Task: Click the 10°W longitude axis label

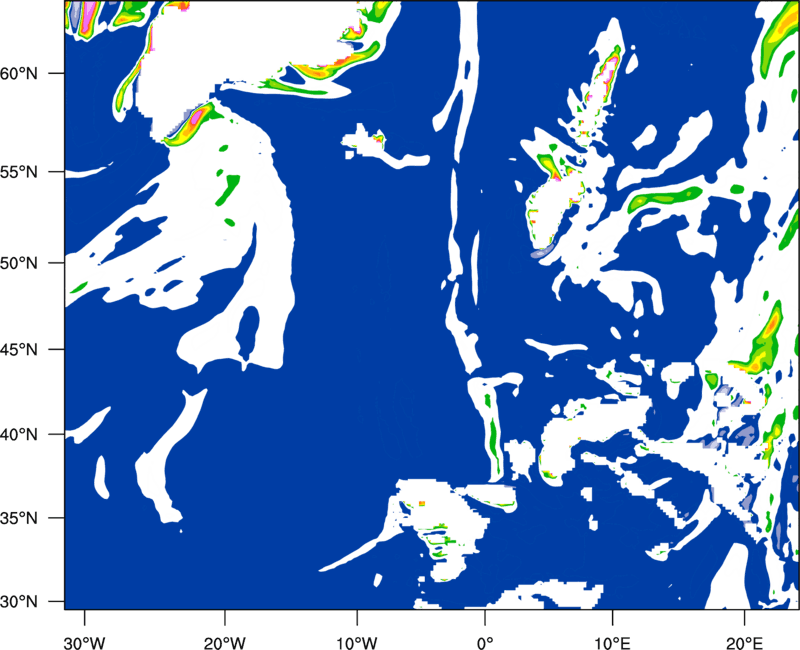Action: pyautogui.click(x=357, y=643)
